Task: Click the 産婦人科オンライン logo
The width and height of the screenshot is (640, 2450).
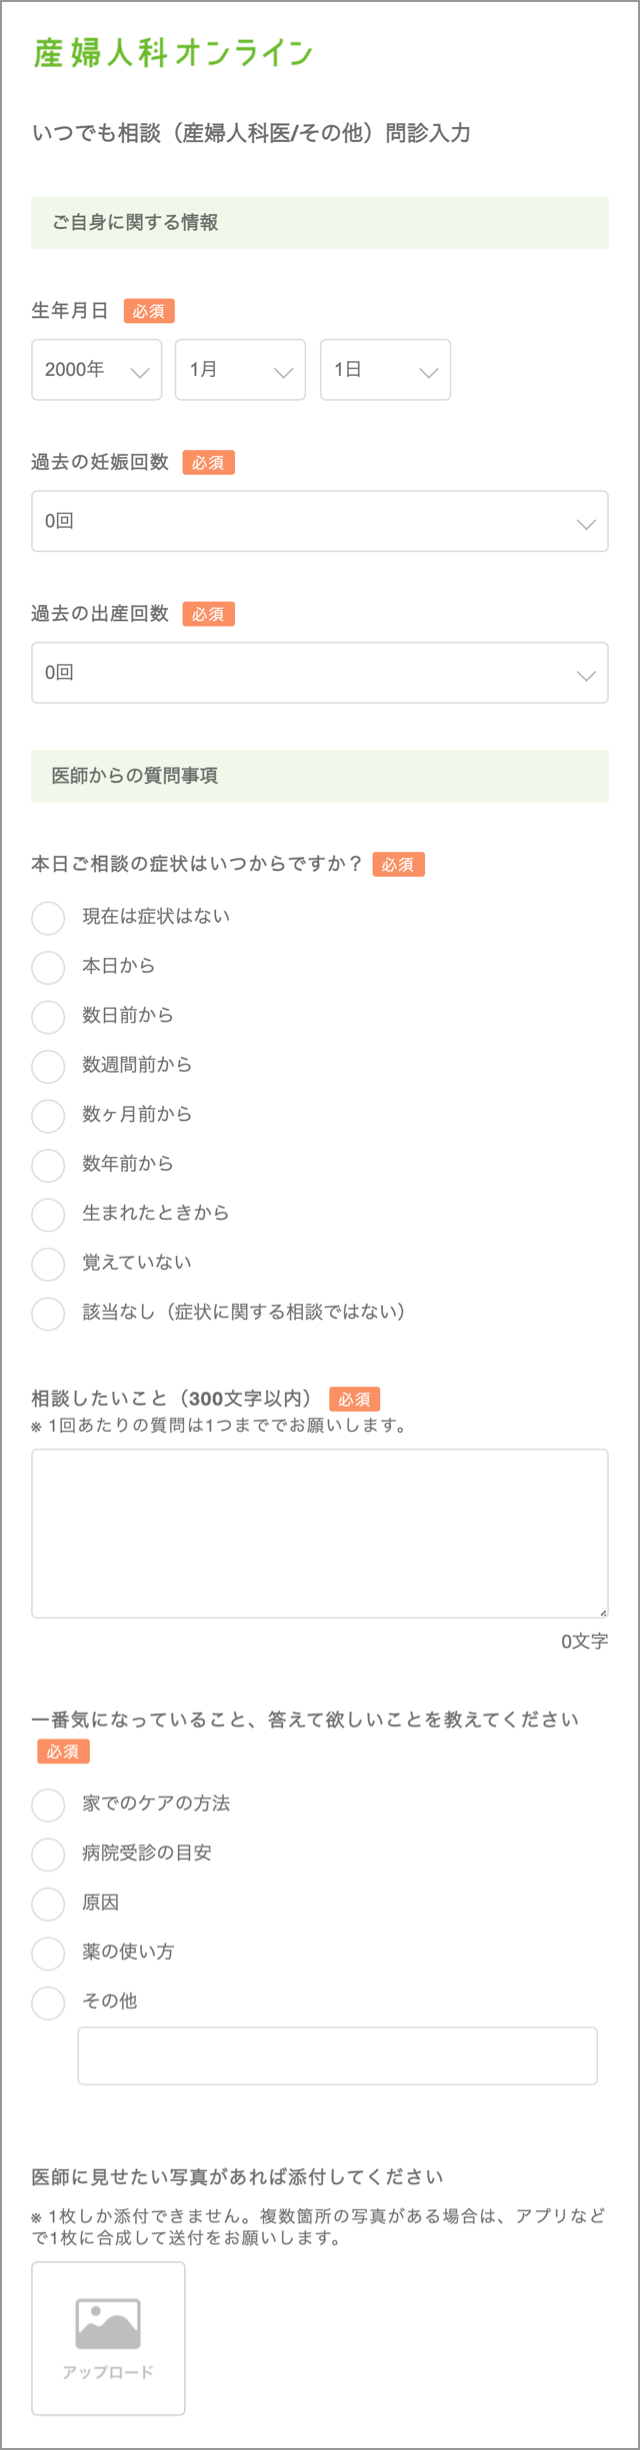Action: point(173,53)
